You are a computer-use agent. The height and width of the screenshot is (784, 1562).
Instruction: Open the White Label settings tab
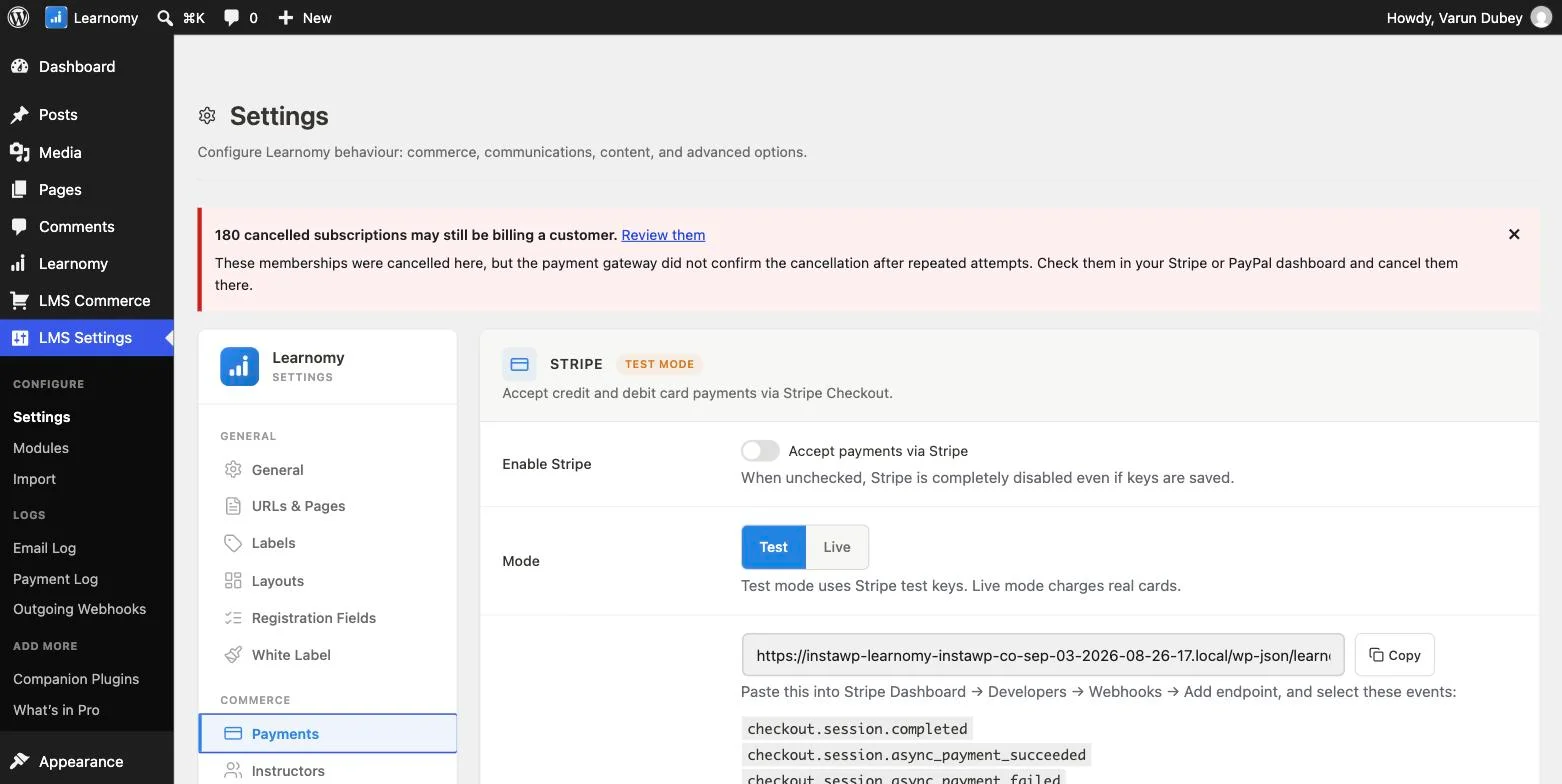click(327, 655)
